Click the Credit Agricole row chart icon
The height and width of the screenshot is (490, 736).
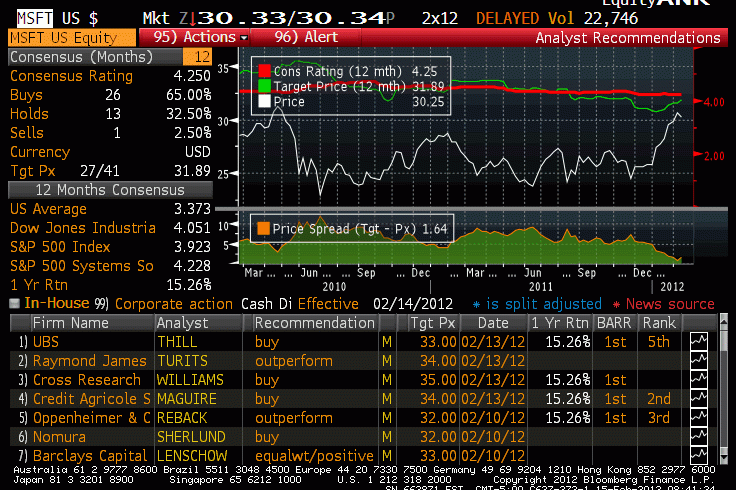pyautogui.click(x=699, y=399)
